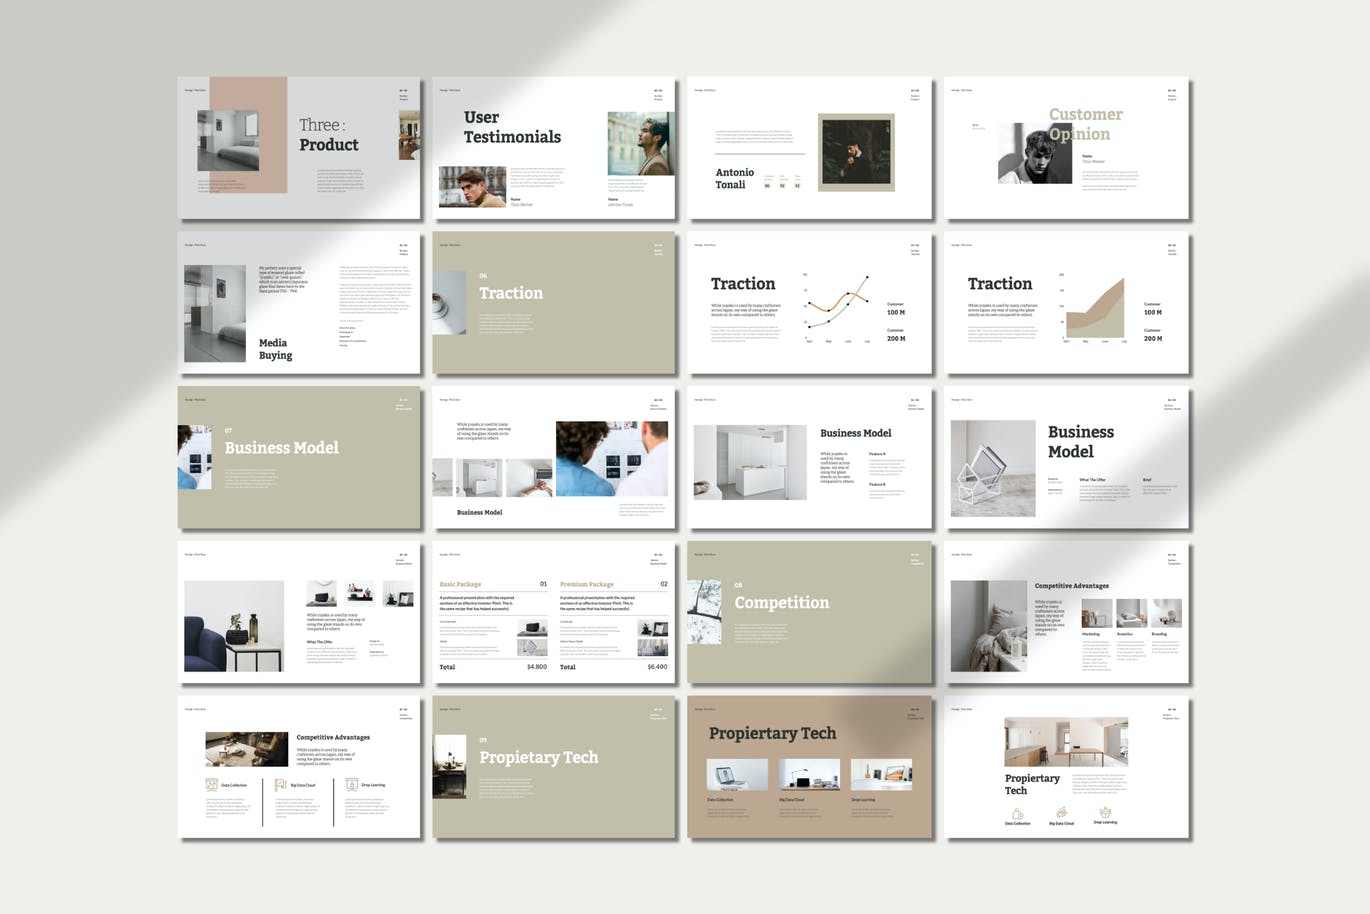1370x914 pixels.
Task: Select Data Collection icon on white Propiertary Tech slide
Action: click(x=1016, y=813)
